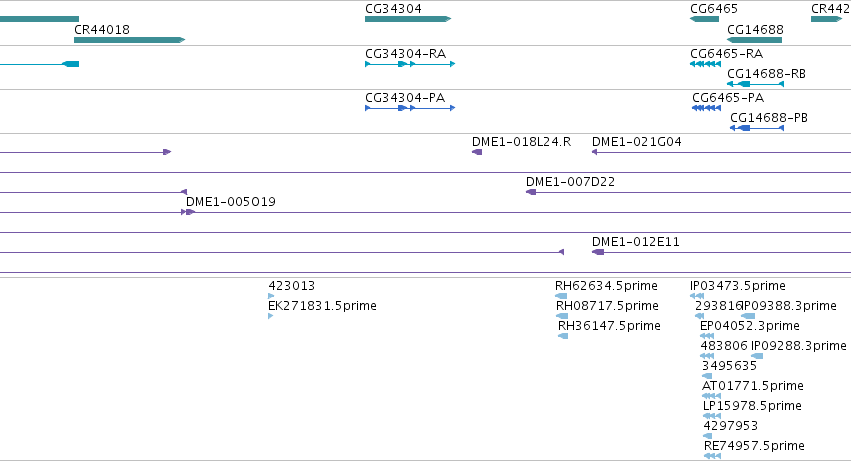The height and width of the screenshot is (461, 851).
Task: Select the RH62634.5prime EST feature
Action: pyautogui.click(x=561, y=296)
